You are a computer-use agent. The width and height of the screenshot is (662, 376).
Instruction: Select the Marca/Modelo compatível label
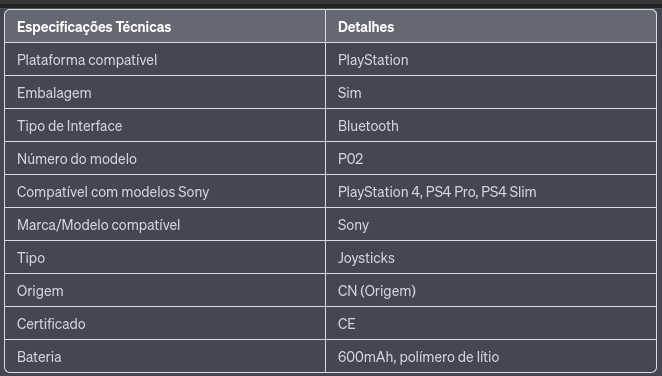pos(165,225)
